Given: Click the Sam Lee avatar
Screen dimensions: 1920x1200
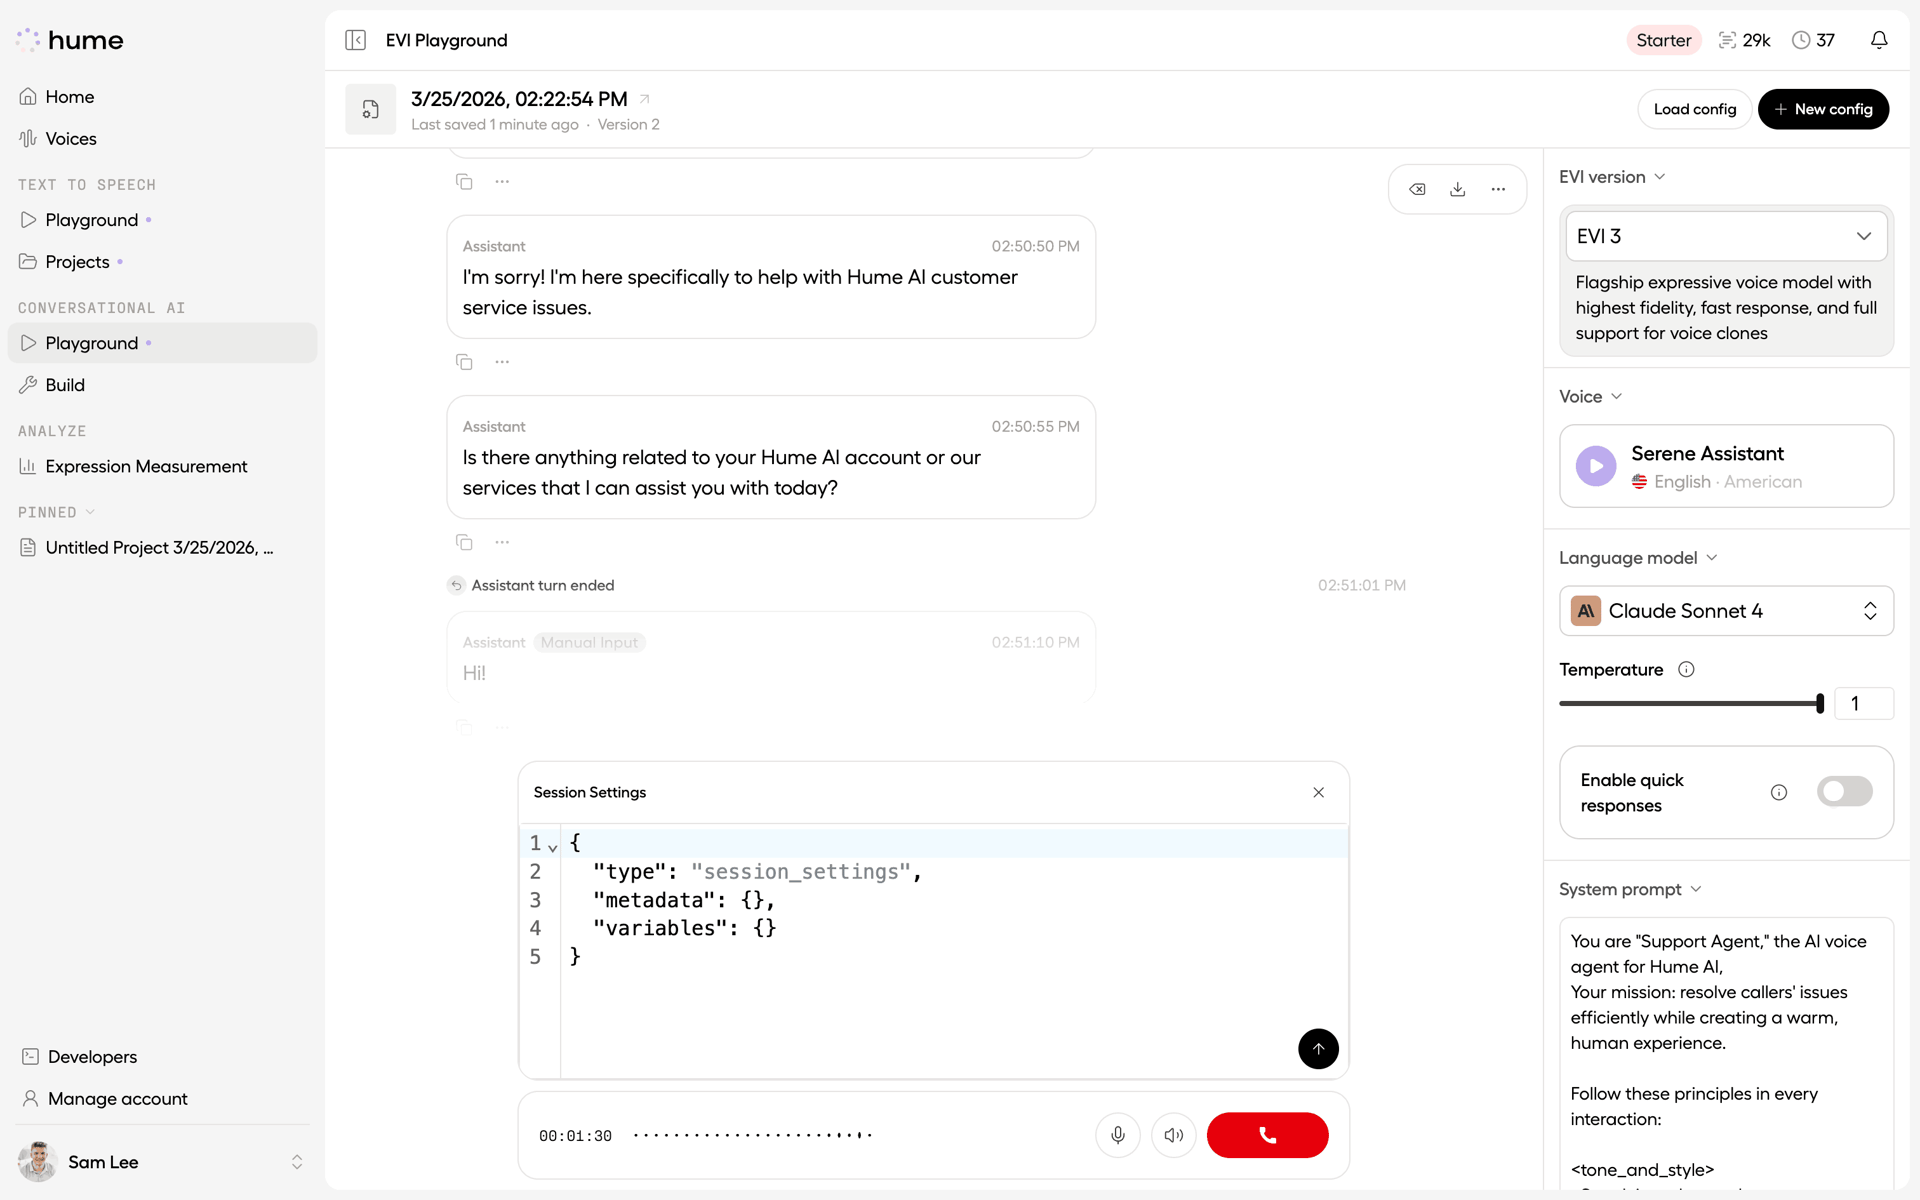Looking at the screenshot, I should 37,1162.
